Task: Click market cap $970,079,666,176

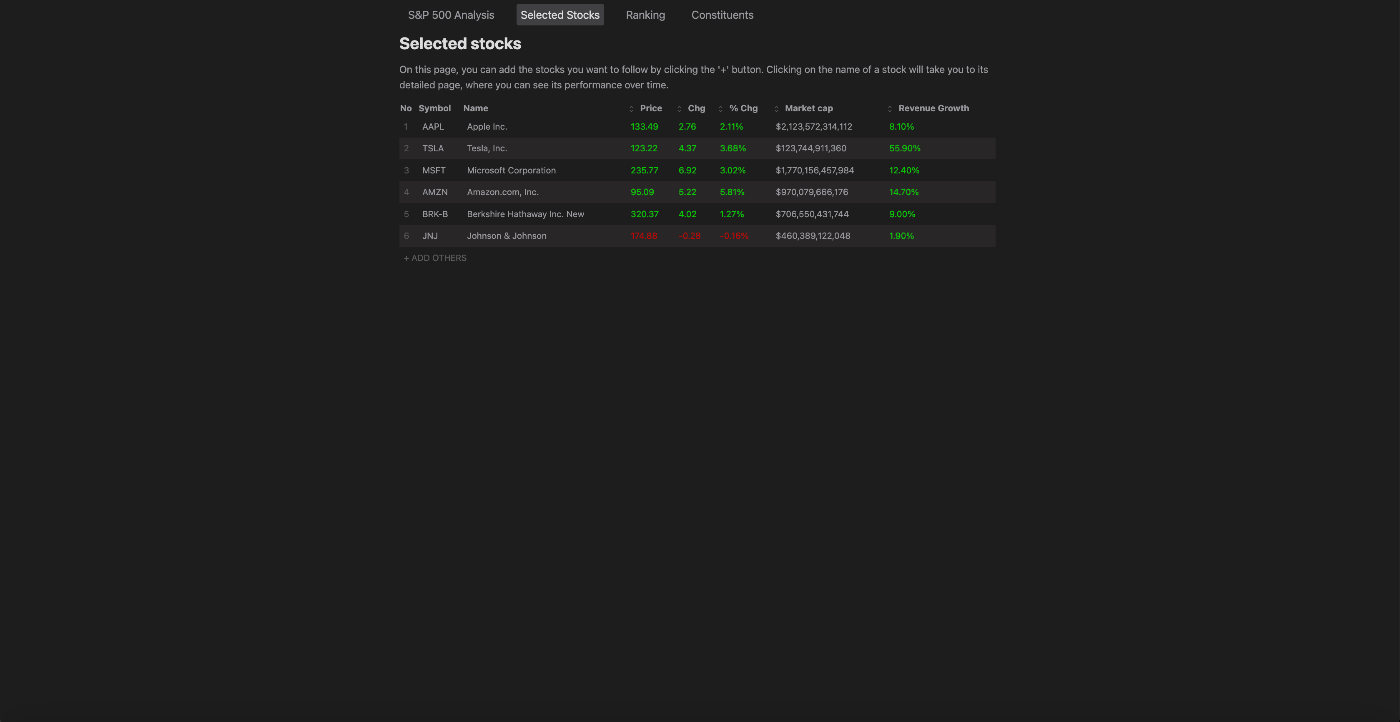Action: tap(812, 193)
